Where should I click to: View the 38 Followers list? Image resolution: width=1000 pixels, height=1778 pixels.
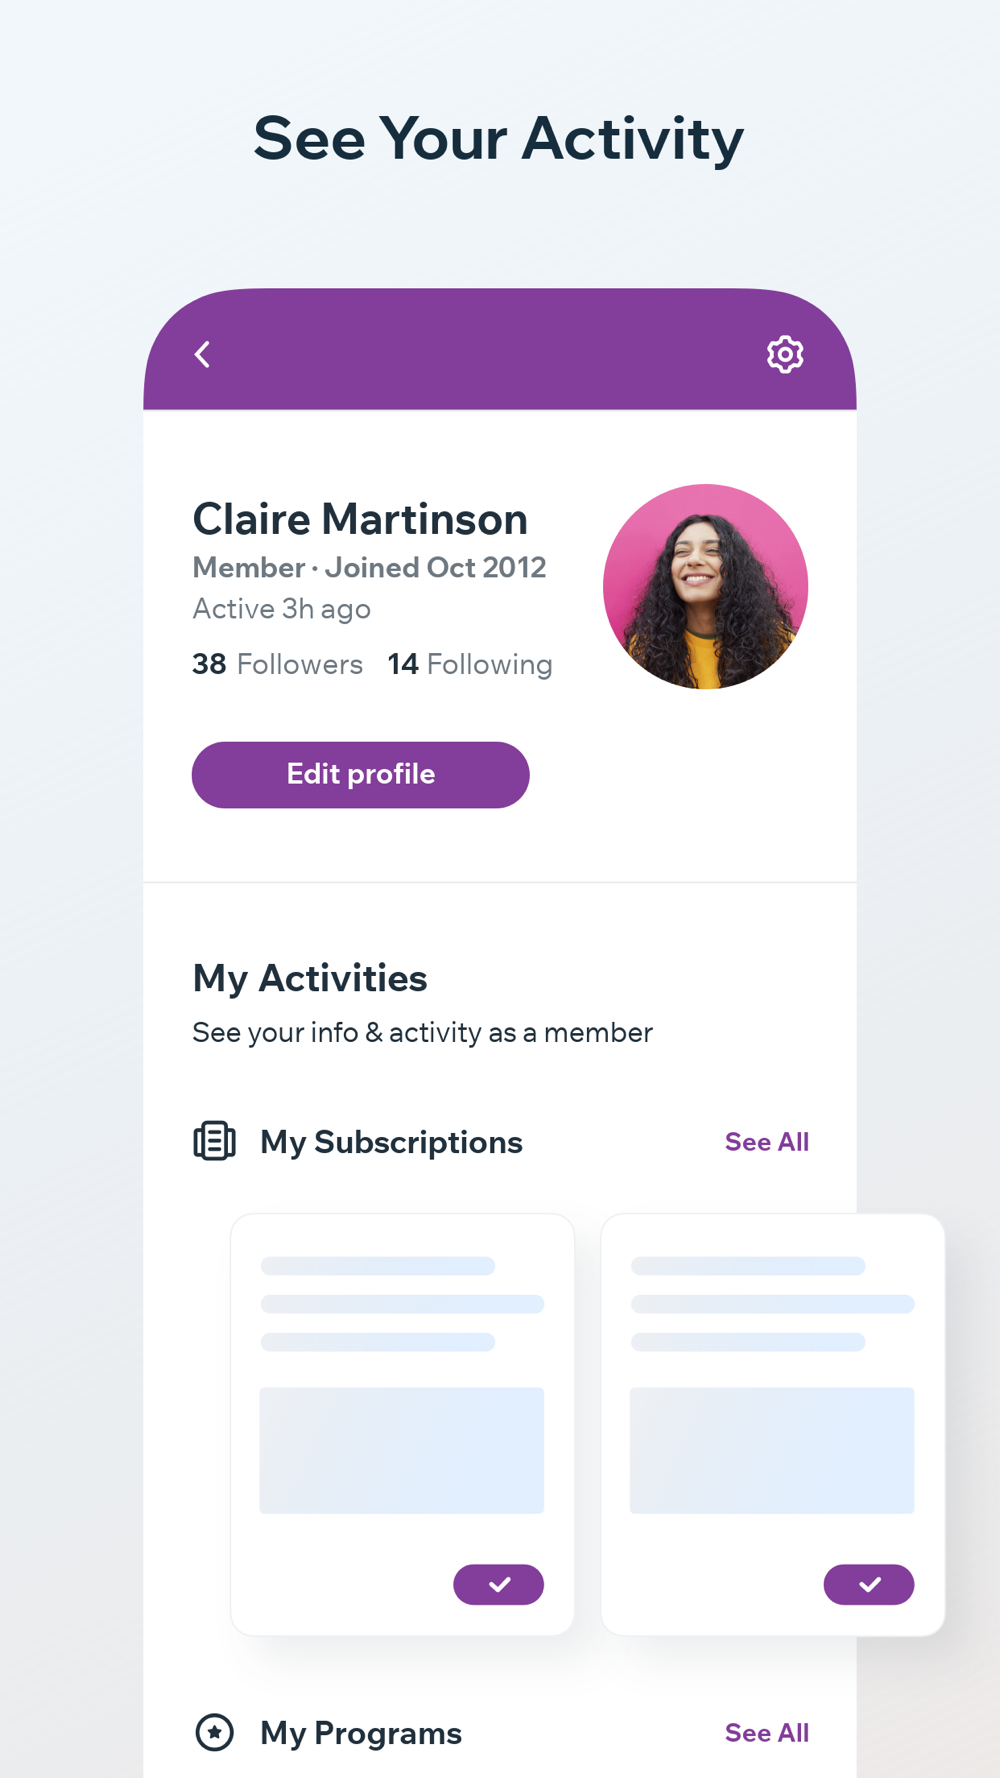click(x=277, y=664)
